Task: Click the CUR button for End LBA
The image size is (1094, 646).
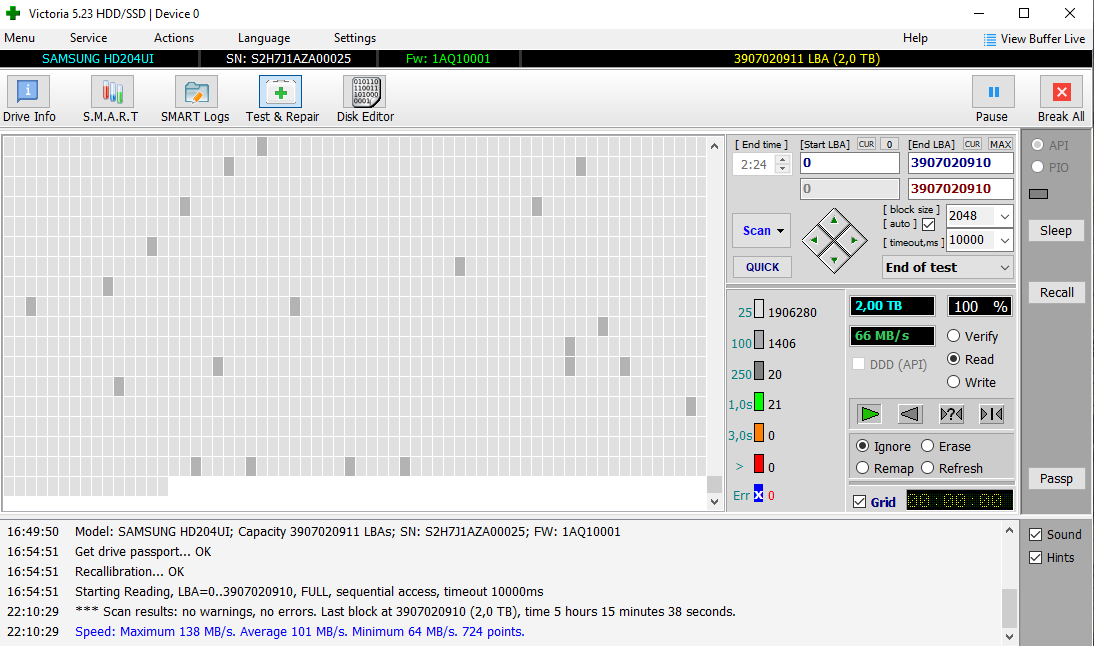Action: 973,144
